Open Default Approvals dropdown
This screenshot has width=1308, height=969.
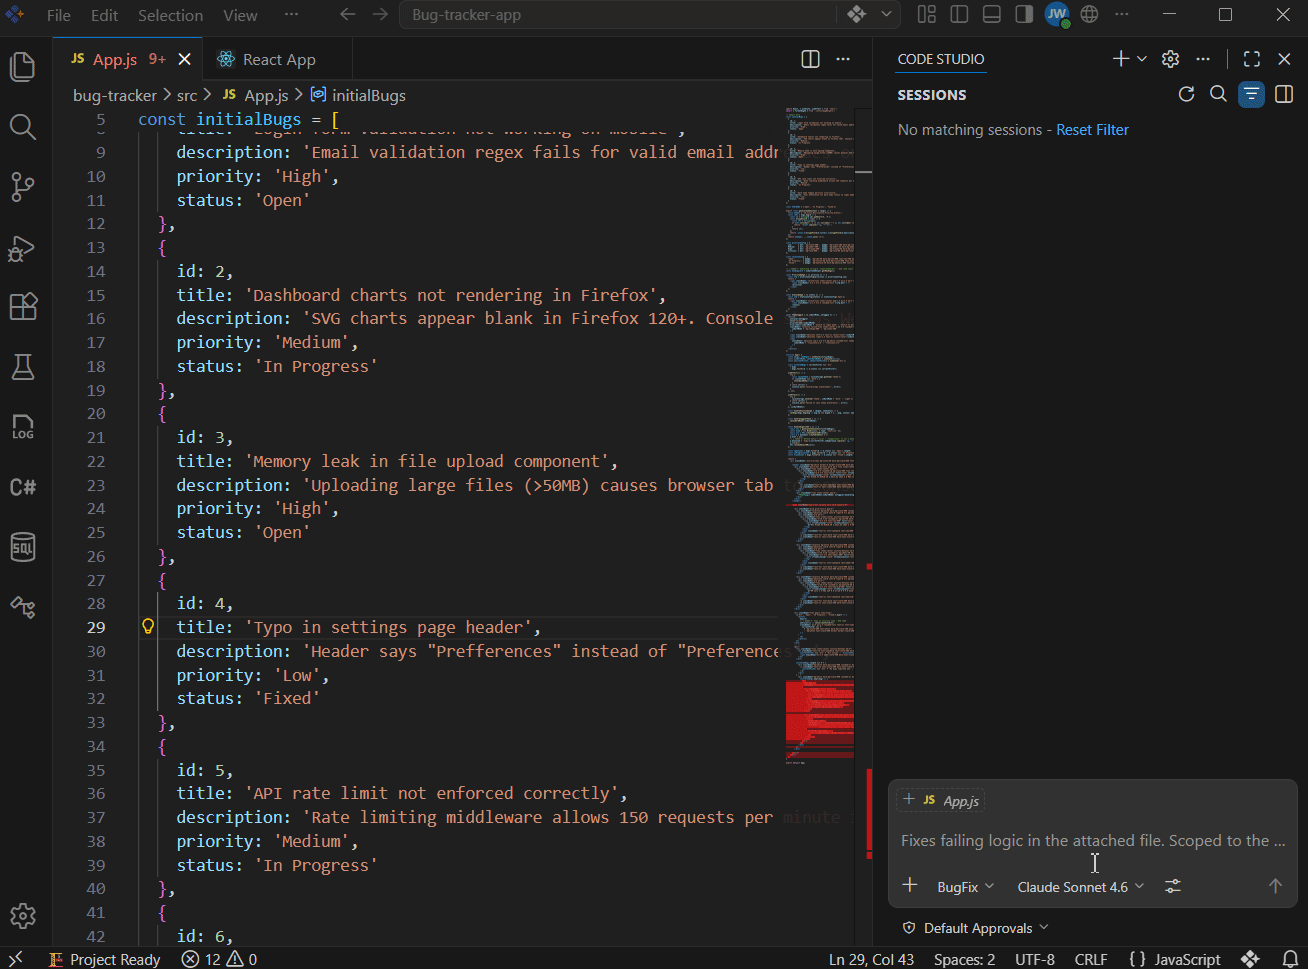tap(976, 928)
